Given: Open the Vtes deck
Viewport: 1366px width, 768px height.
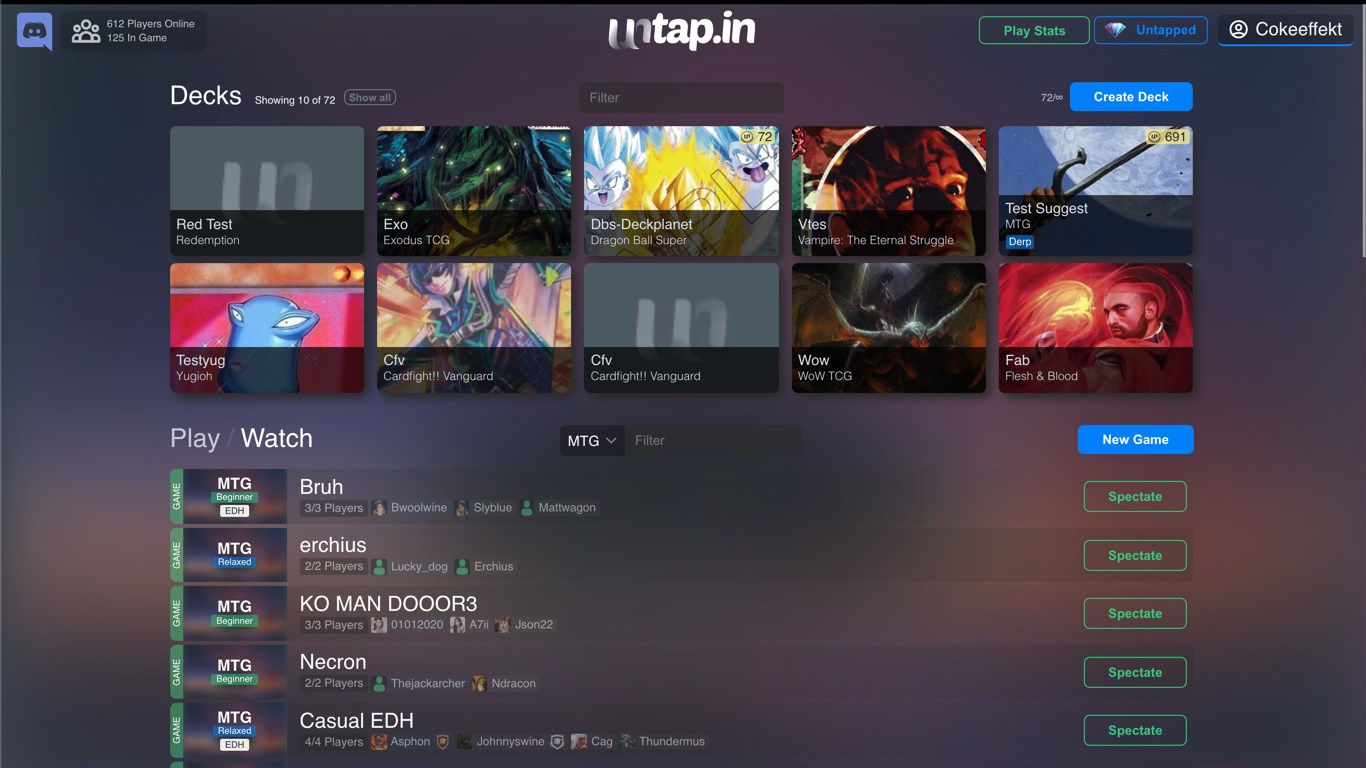Looking at the screenshot, I should [888, 190].
